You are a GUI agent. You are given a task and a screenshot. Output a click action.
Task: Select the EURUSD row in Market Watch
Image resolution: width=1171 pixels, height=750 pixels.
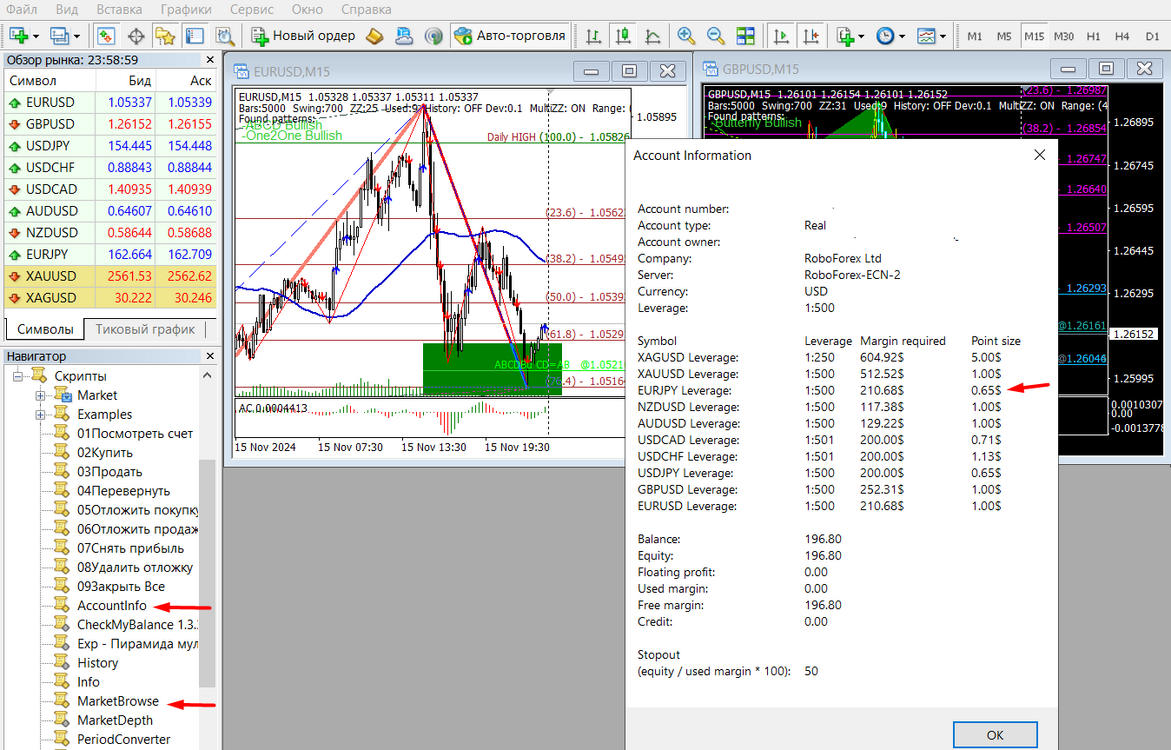click(111, 102)
